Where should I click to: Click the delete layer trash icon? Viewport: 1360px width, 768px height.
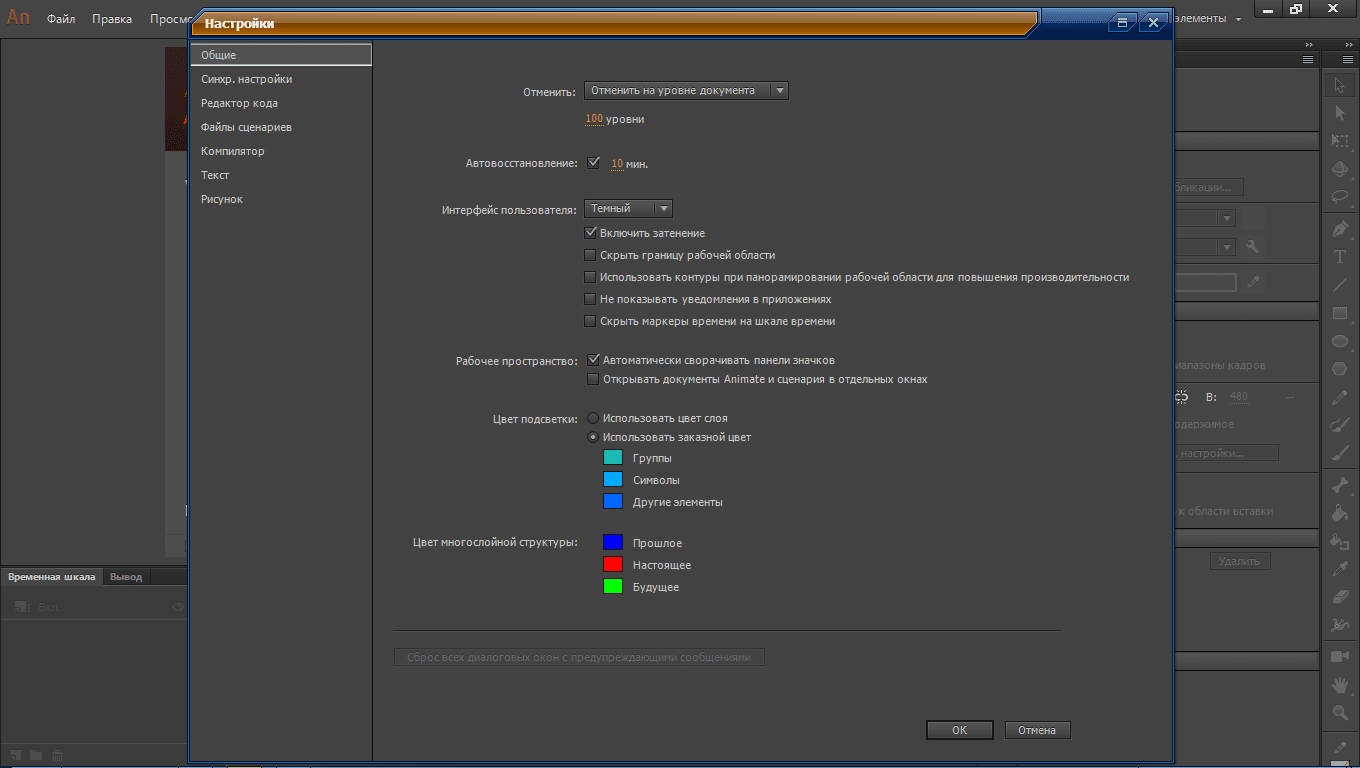(x=58, y=755)
